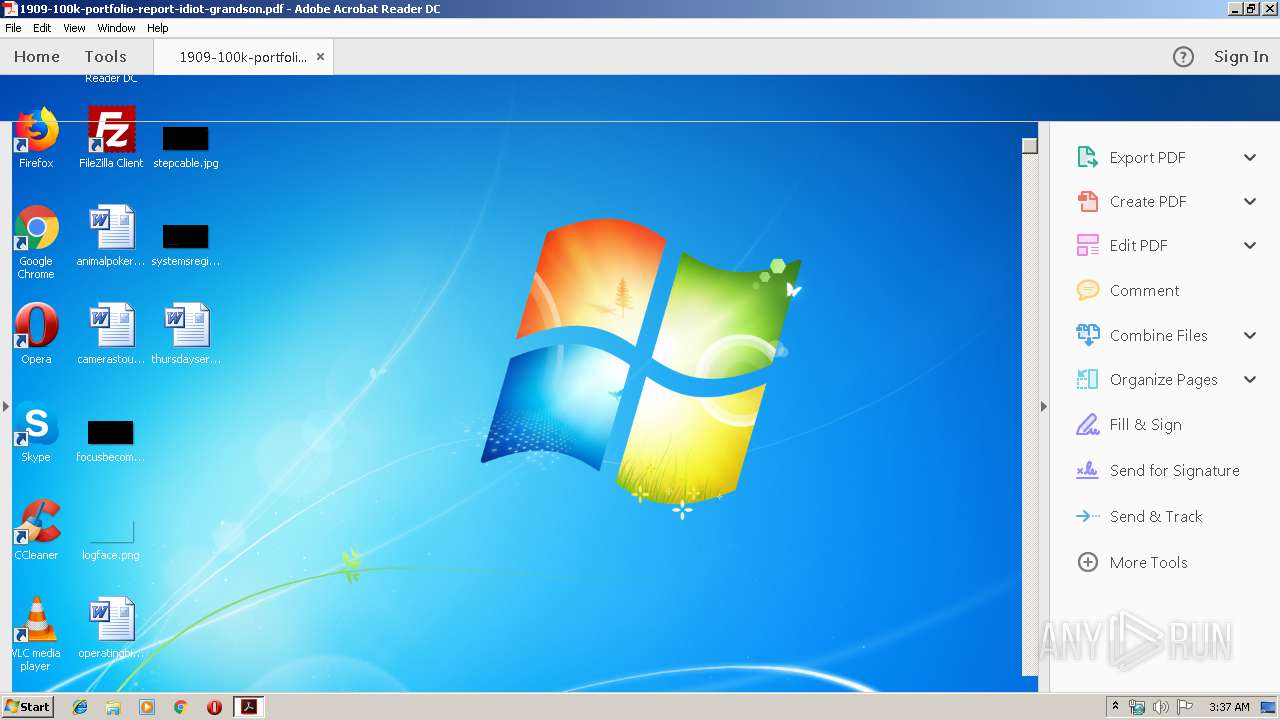
Task: Select the 1909-100k-portfoli document tab
Action: tap(243, 57)
